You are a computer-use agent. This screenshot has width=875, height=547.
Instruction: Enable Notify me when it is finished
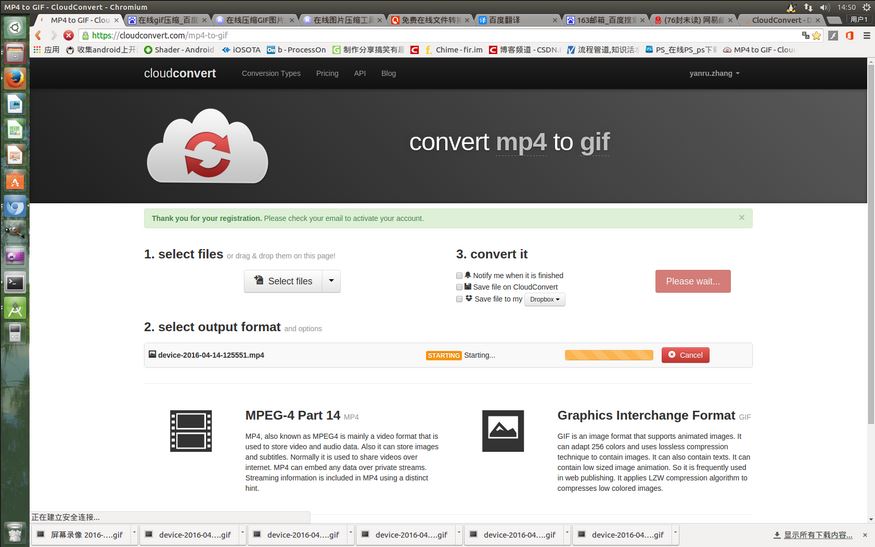point(459,276)
